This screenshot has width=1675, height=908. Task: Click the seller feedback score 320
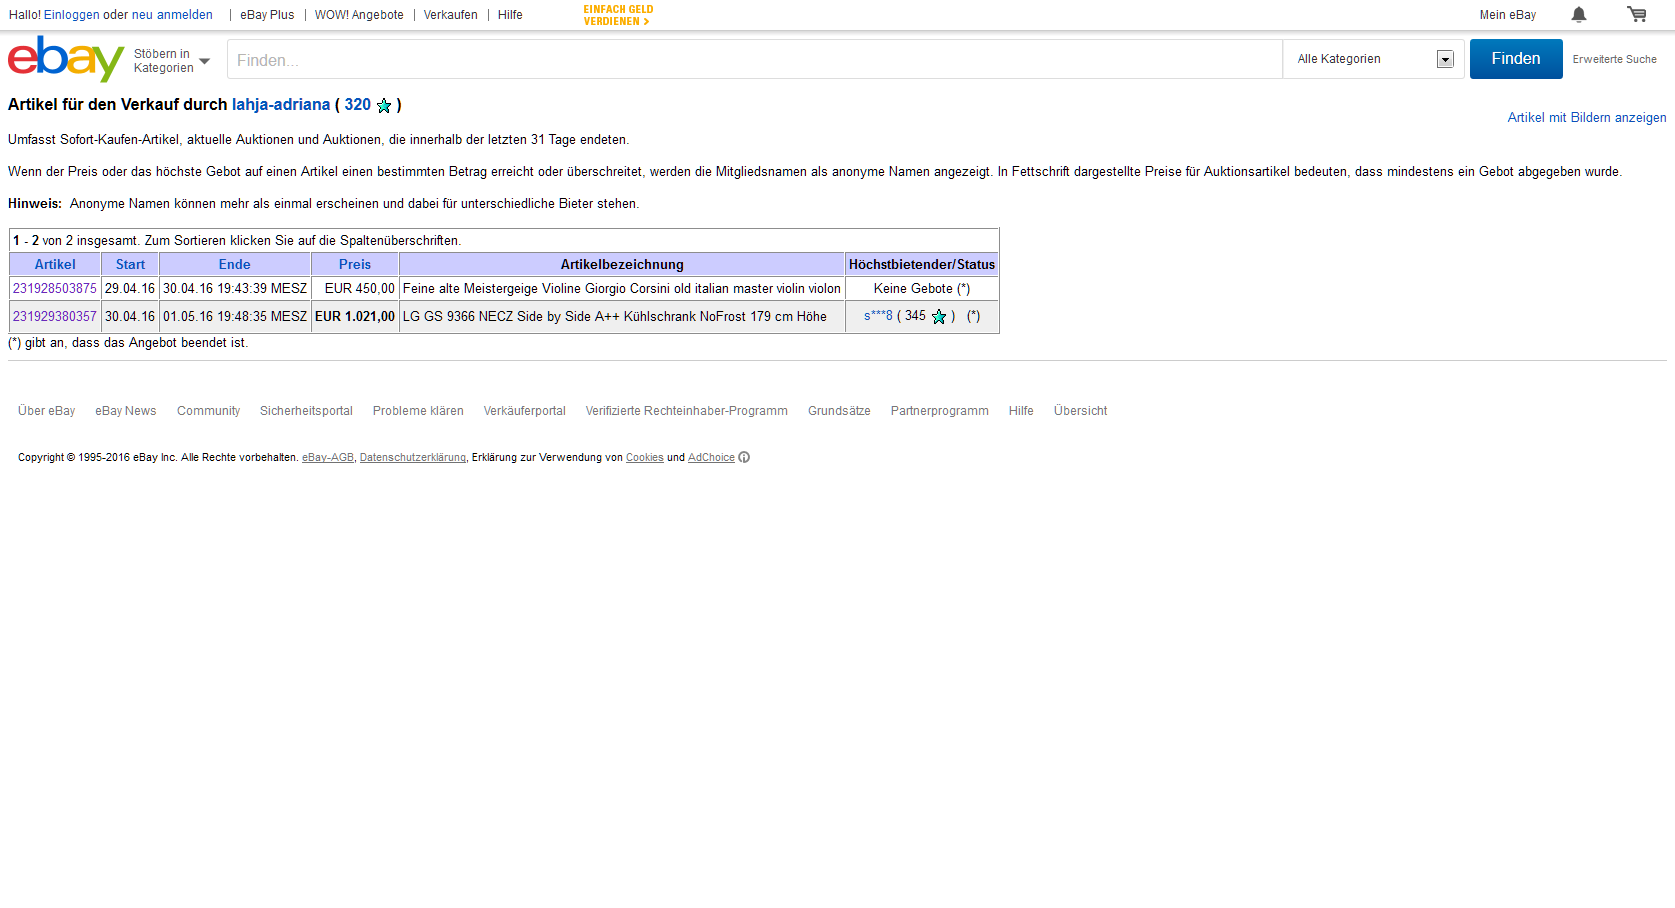(x=358, y=105)
